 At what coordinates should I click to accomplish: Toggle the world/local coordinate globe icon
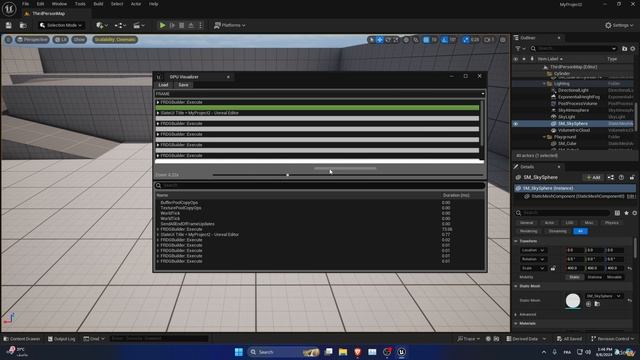coord(406,40)
